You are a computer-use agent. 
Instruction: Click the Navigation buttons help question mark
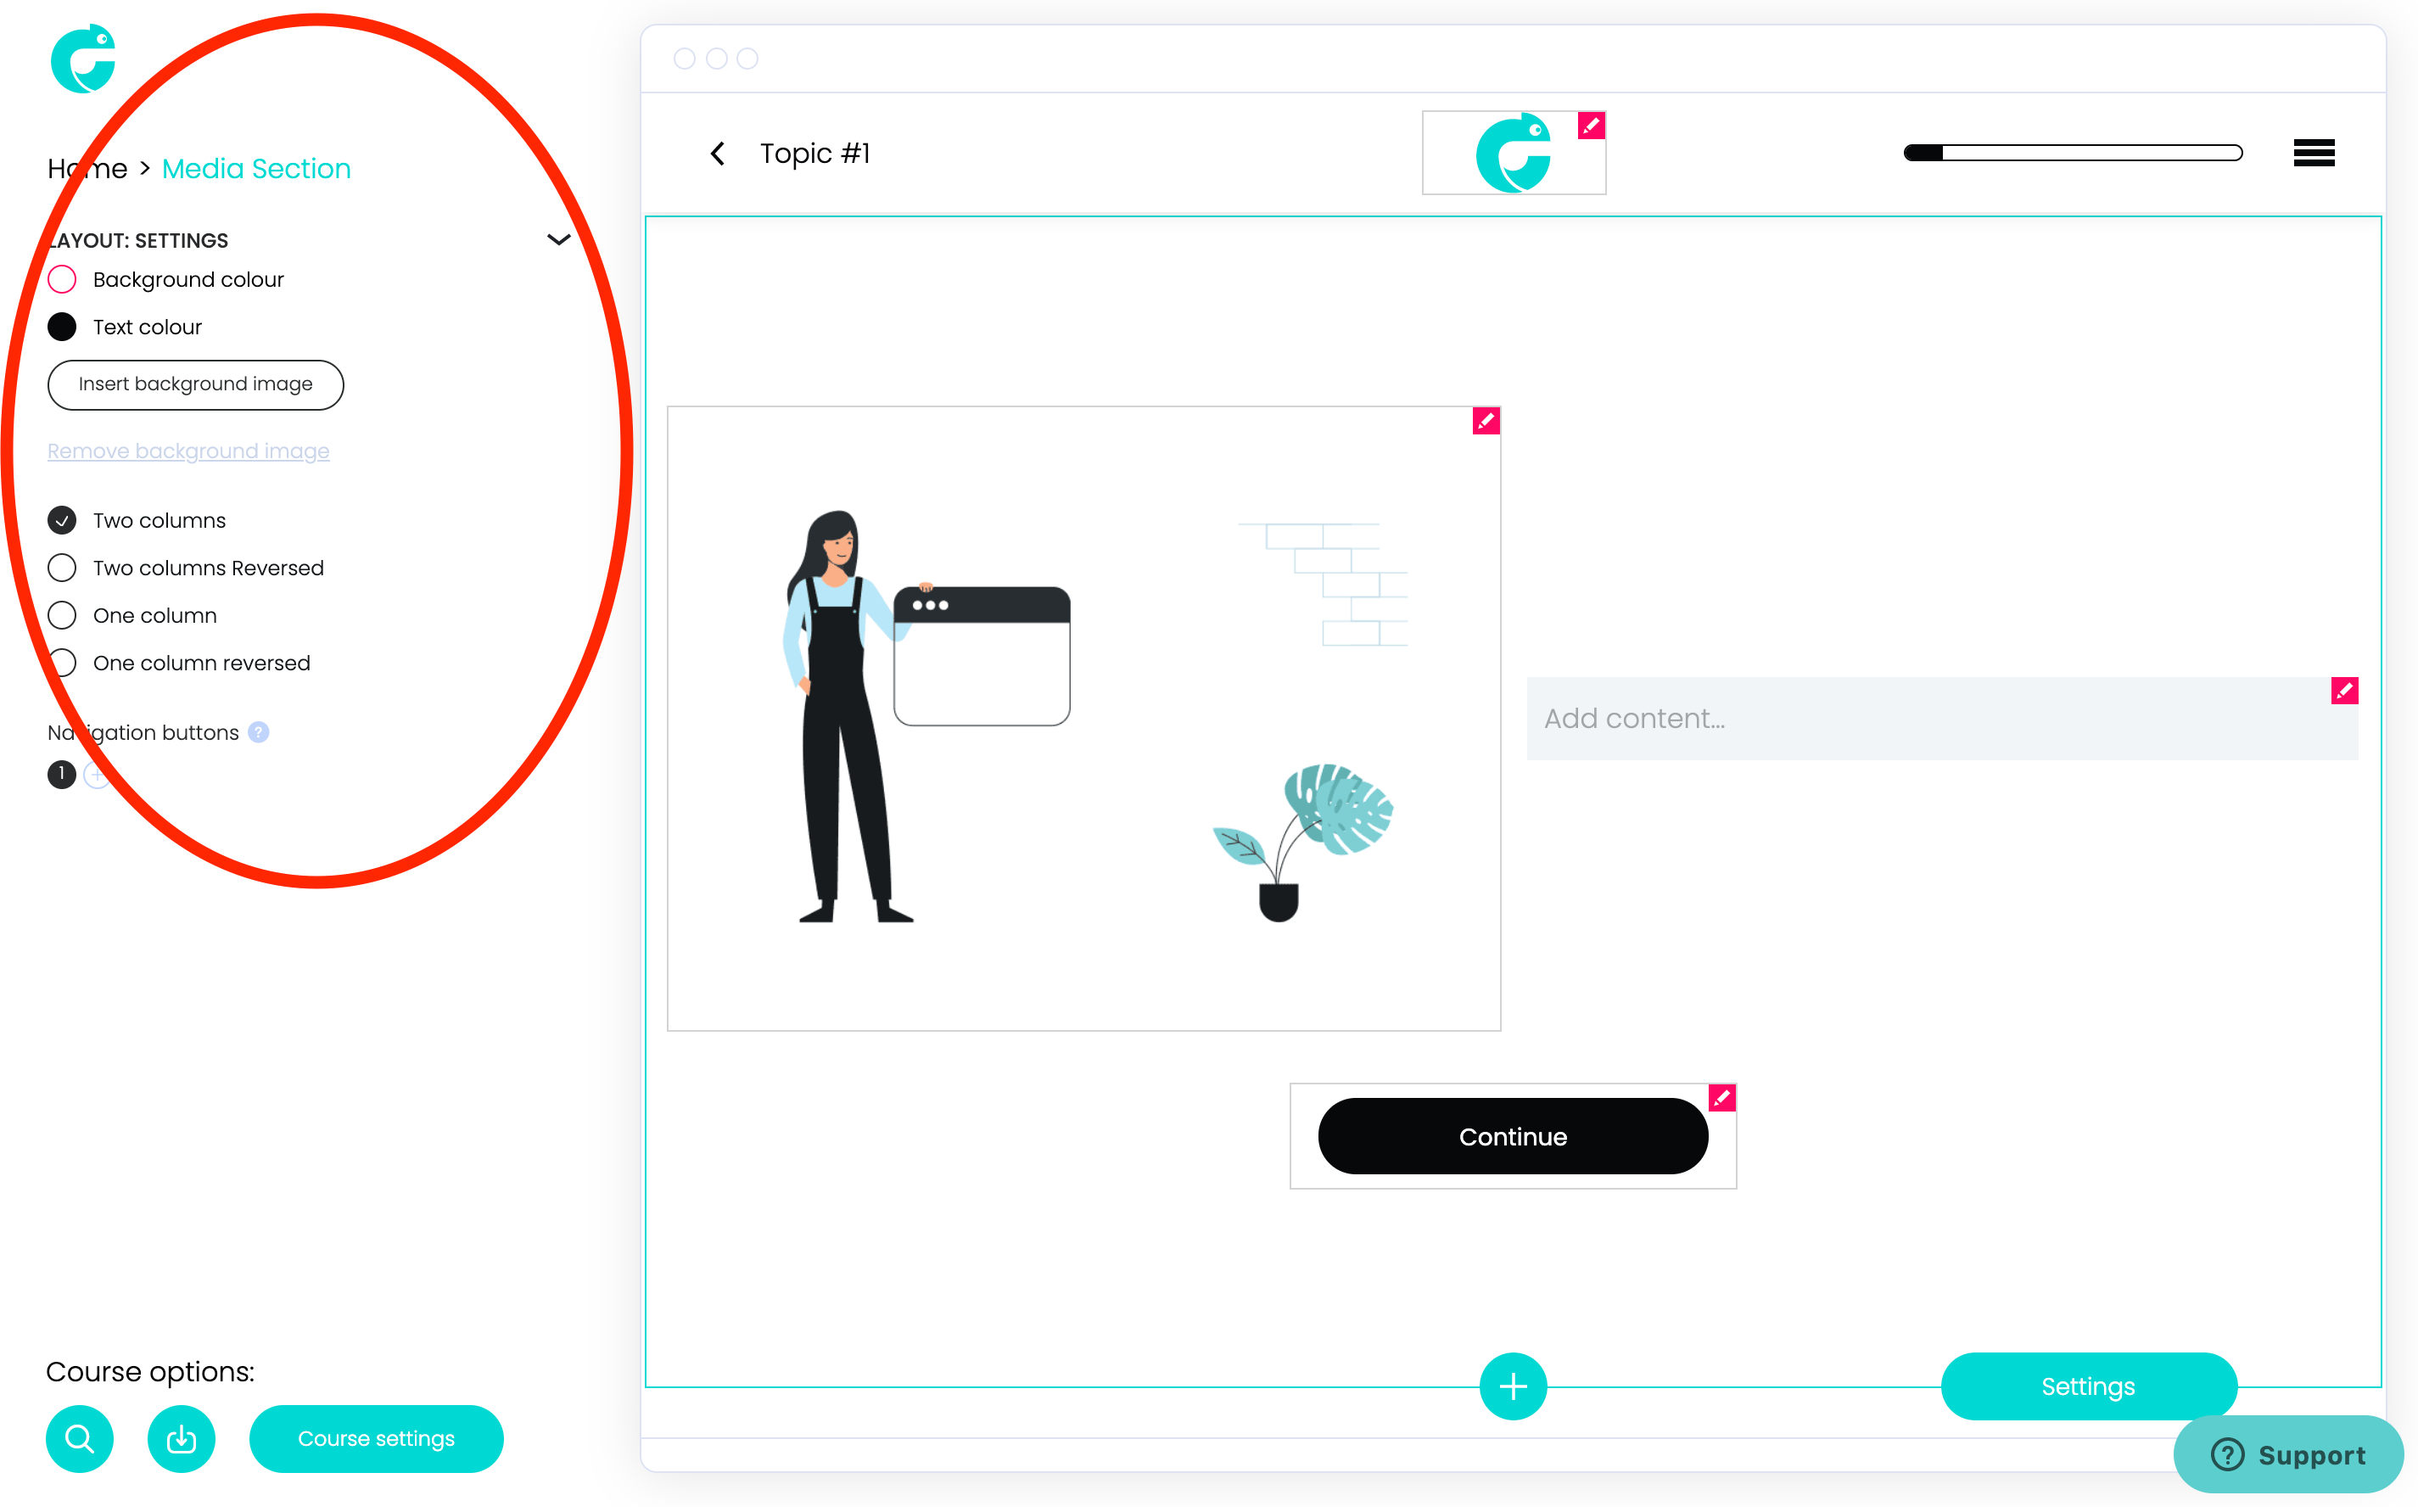pos(258,732)
